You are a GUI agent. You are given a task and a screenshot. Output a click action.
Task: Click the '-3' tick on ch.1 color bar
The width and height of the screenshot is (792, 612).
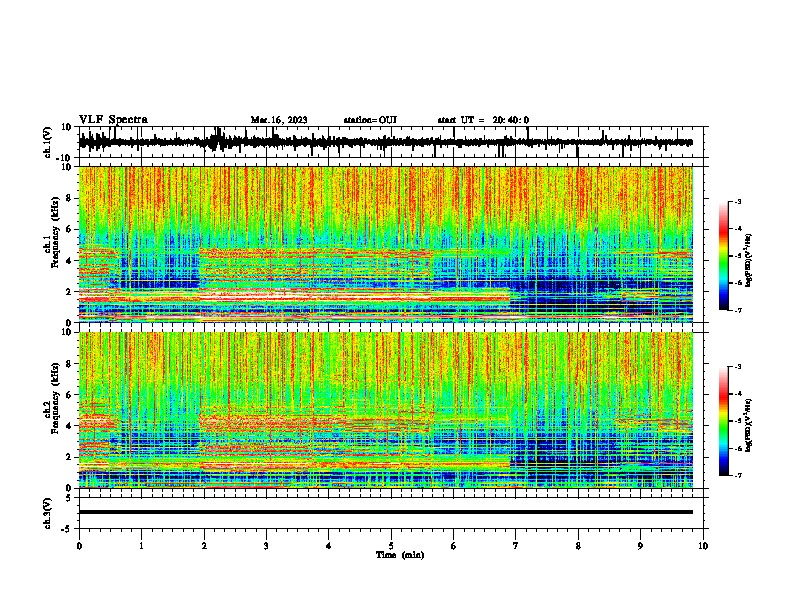(737, 201)
